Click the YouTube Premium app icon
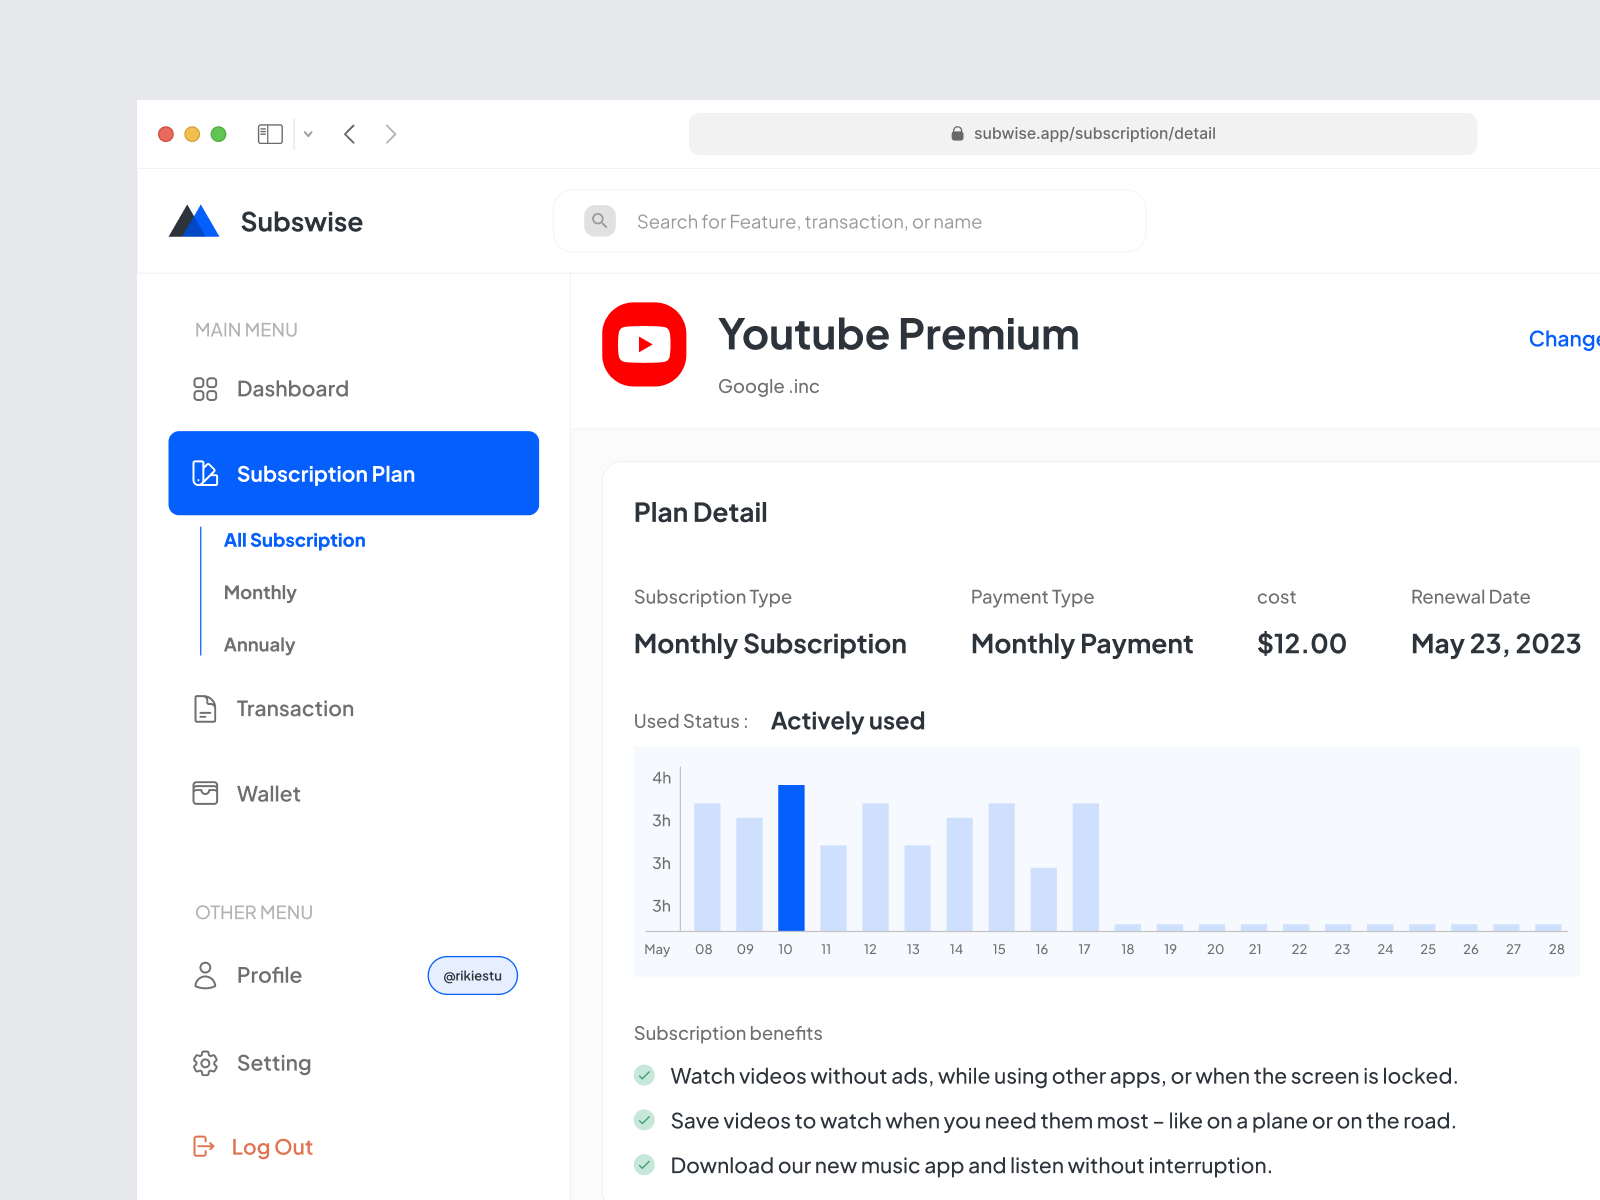Viewport: 1600px width, 1200px height. [x=644, y=344]
